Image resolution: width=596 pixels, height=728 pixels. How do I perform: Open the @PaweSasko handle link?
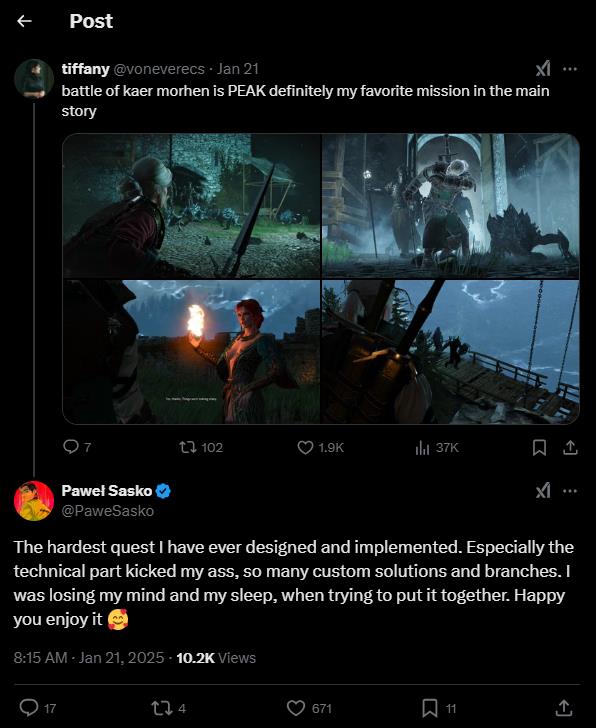(108, 511)
